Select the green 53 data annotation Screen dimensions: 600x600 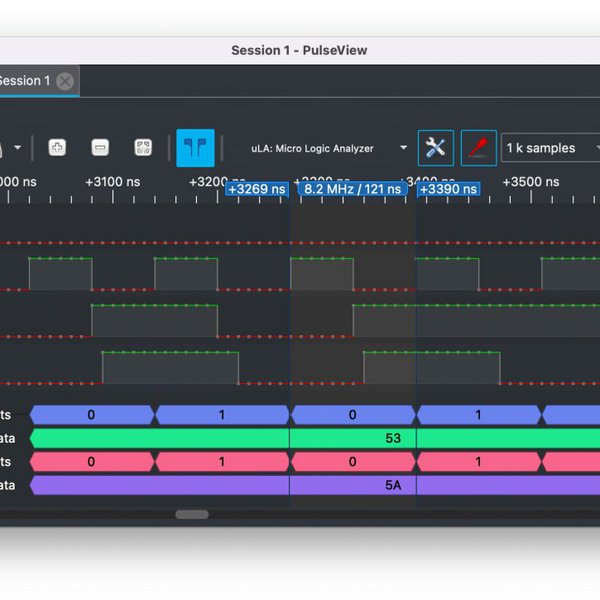(393, 438)
